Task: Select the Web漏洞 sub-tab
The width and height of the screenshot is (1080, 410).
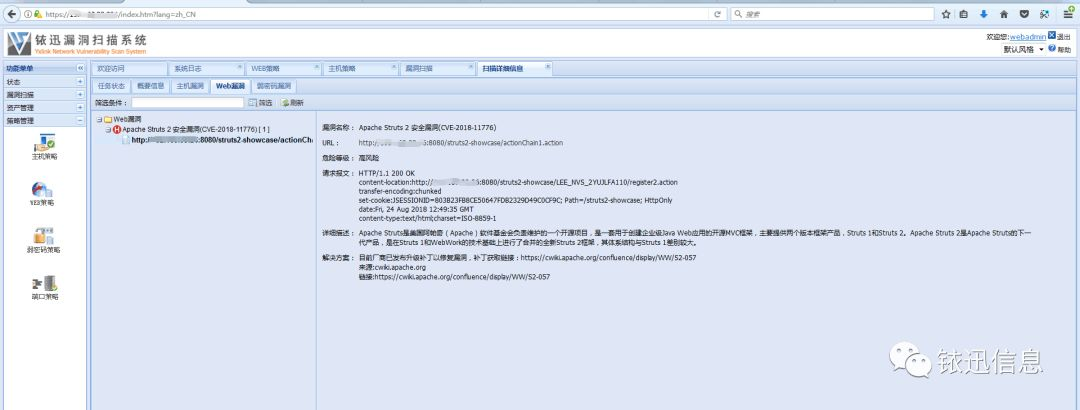Action: (x=229, y=86)
